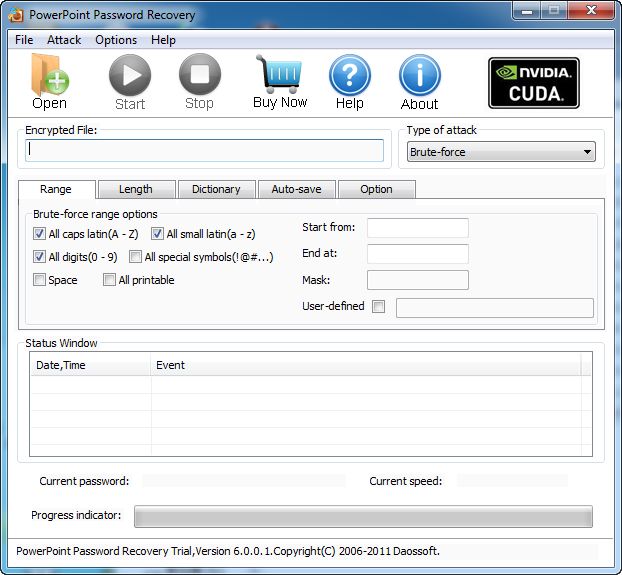Click the NVIDIA CUDA logo

[x=533, y=82]
